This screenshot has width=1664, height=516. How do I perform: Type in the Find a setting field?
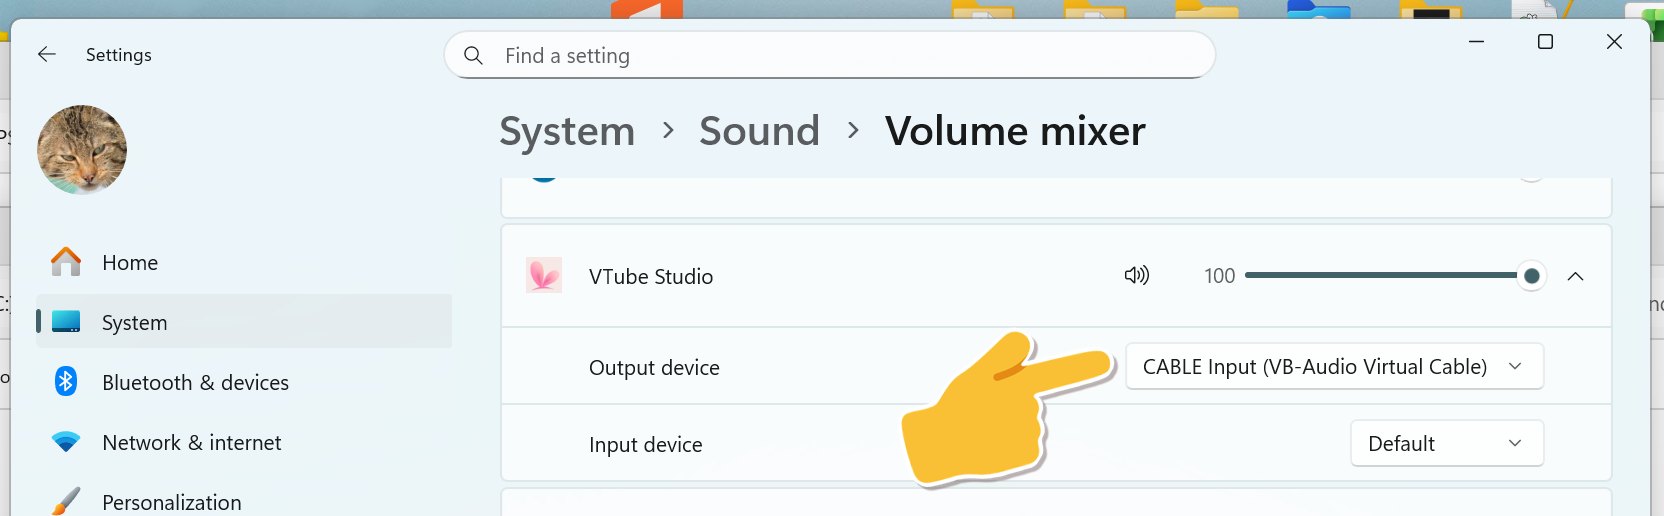(840, 56)
